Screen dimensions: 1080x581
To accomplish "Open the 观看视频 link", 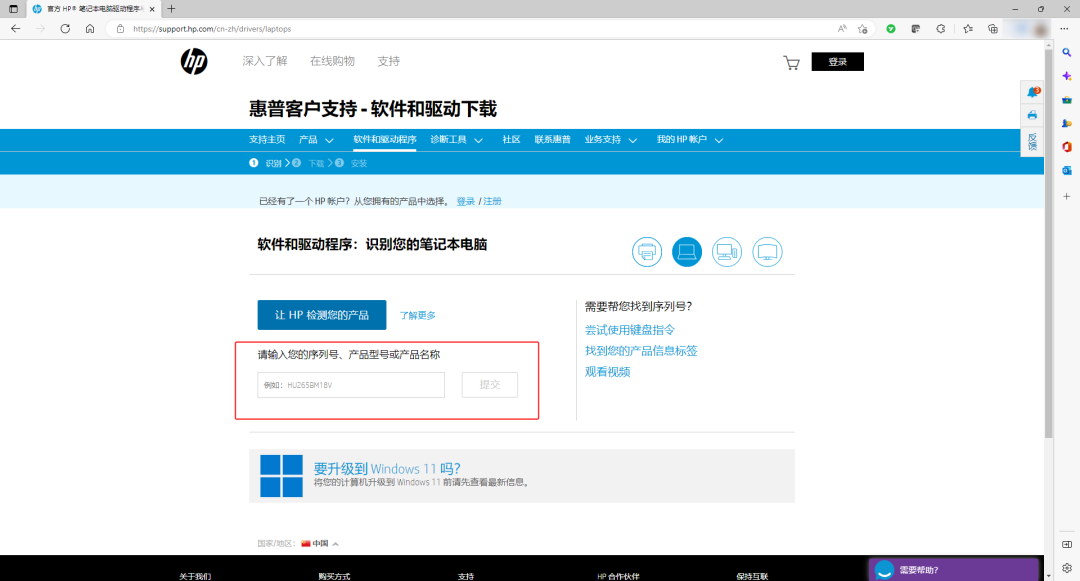I will [x=608, y=372].
